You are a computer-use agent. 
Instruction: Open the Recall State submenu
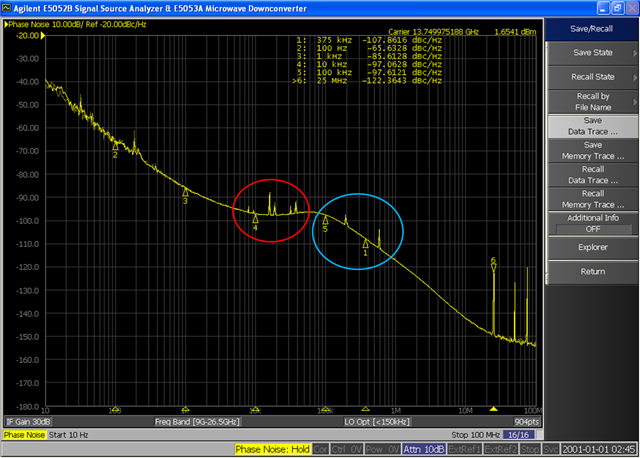coord(593,77)
